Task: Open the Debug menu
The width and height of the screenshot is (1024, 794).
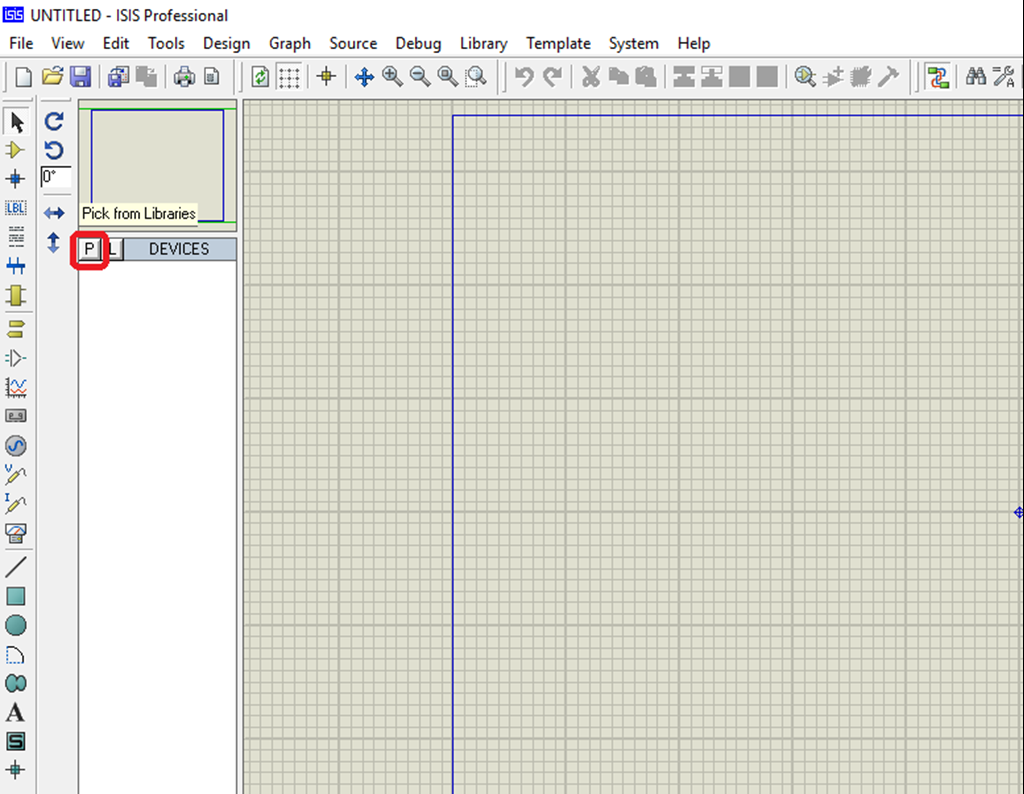Action: [x=418, y=43]
